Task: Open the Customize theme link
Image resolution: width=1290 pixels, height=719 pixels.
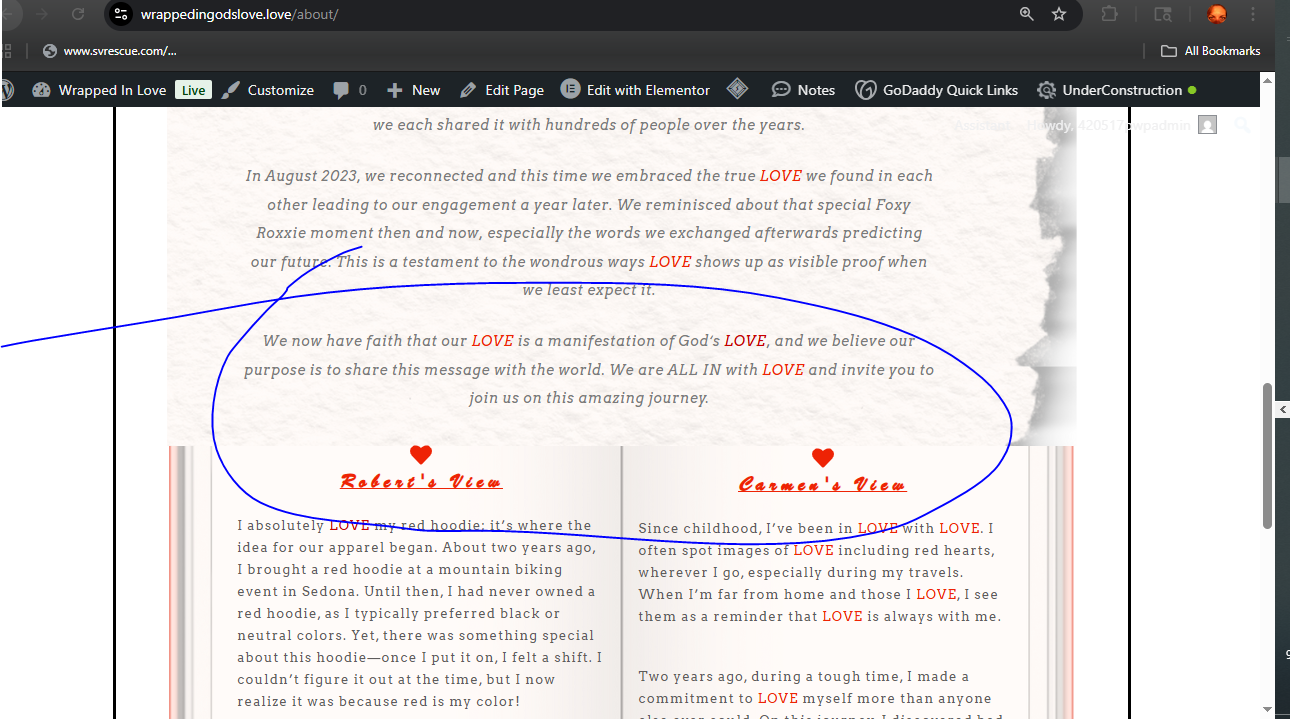Action: [x=268, y=90]
